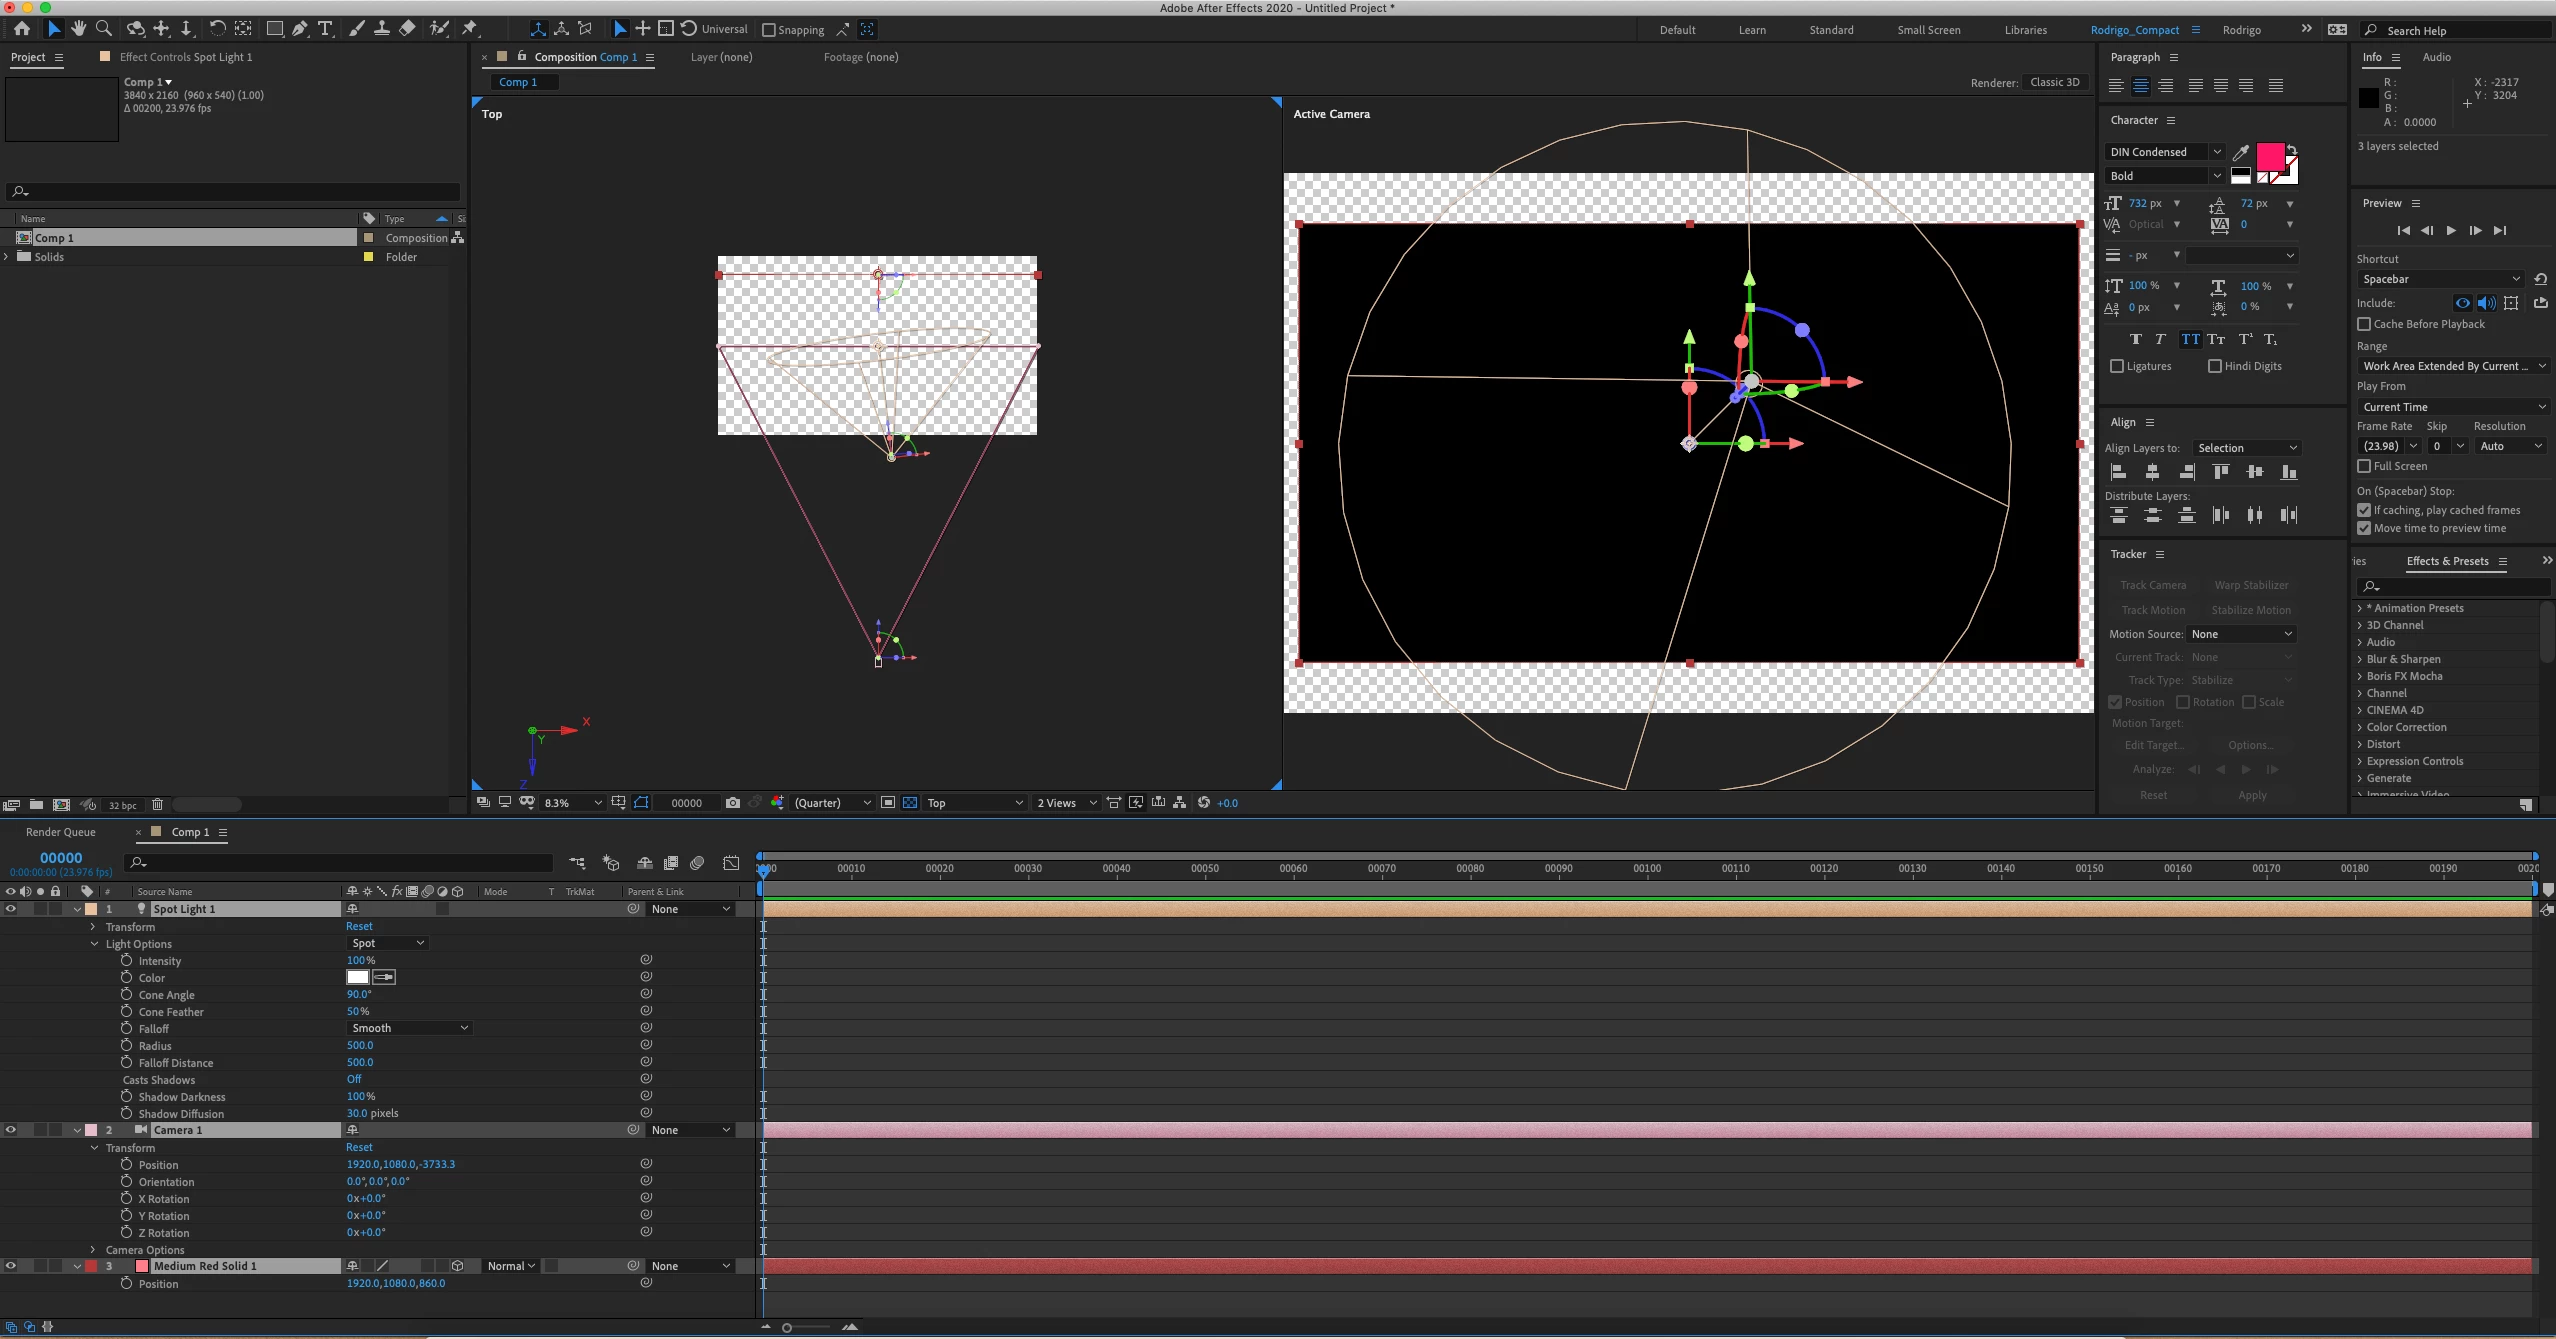Open Falloff Smooth dropdown

point(409,1028)
